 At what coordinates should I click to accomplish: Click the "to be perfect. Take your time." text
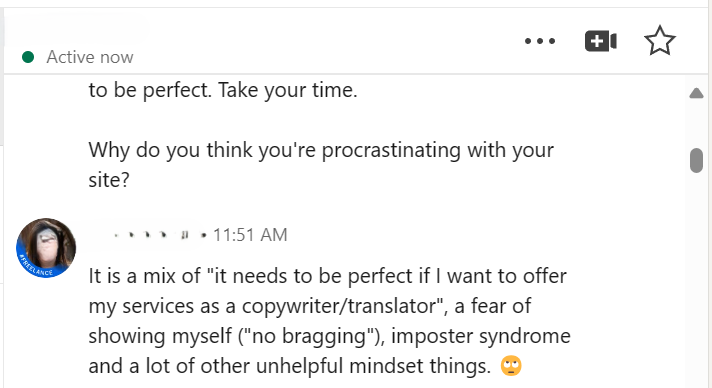[x=223, y=90]
